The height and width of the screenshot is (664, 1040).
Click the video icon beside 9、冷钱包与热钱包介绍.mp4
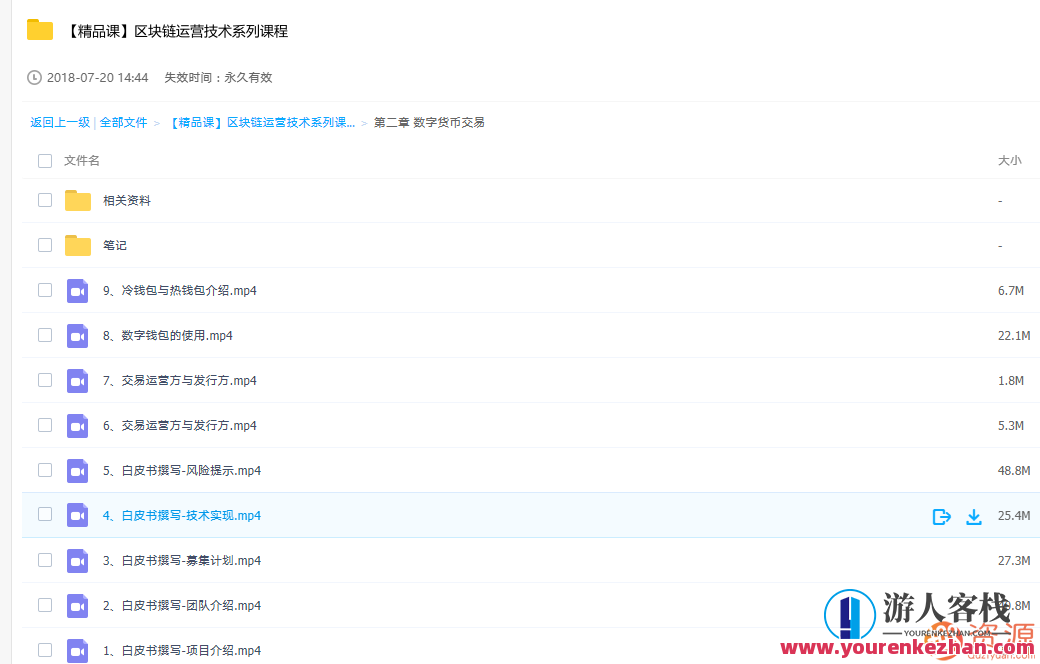pos(77,290)
